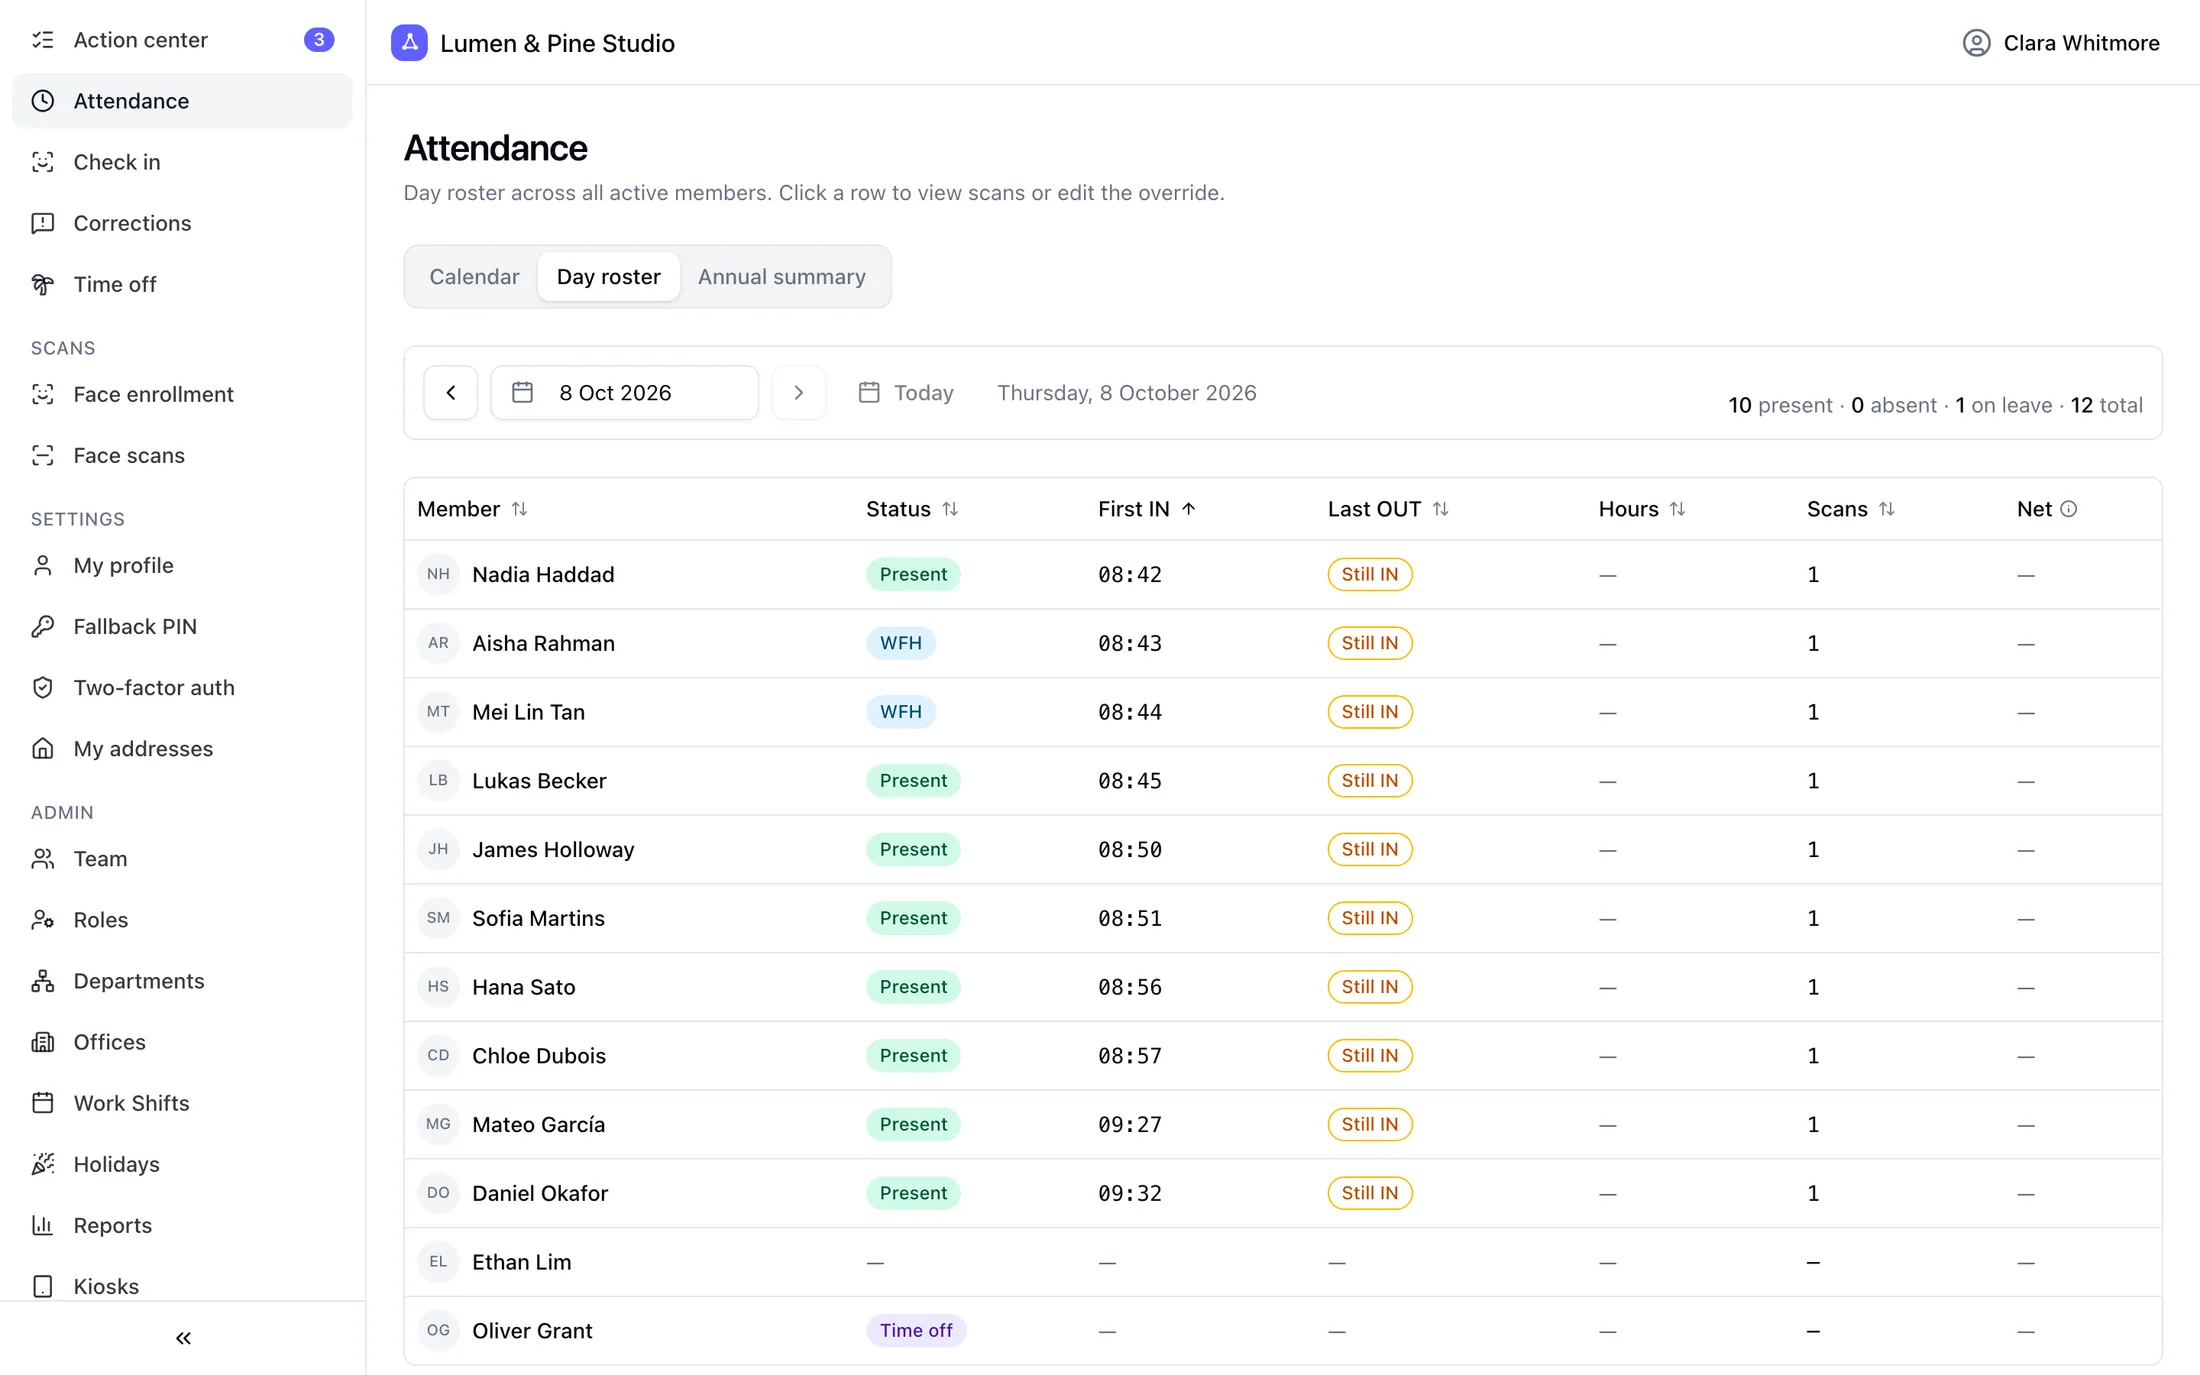The height and width of the screenshot is (1375, 2200).
Task: Open the Team admin page
Action: 182,858
